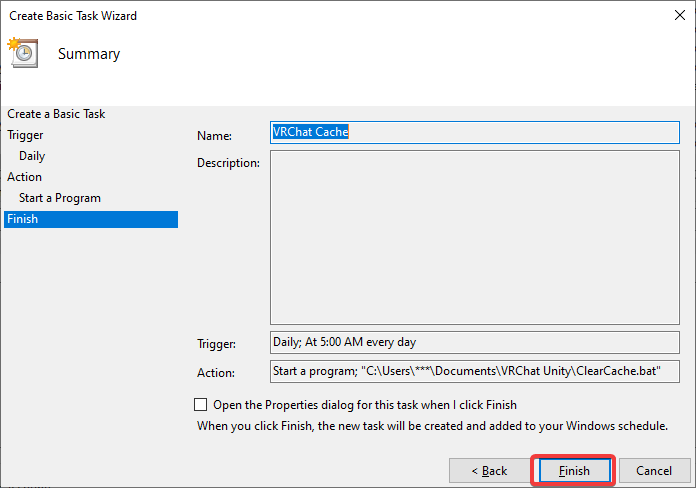Select the Daily sub-step

[x=32, y=156]
